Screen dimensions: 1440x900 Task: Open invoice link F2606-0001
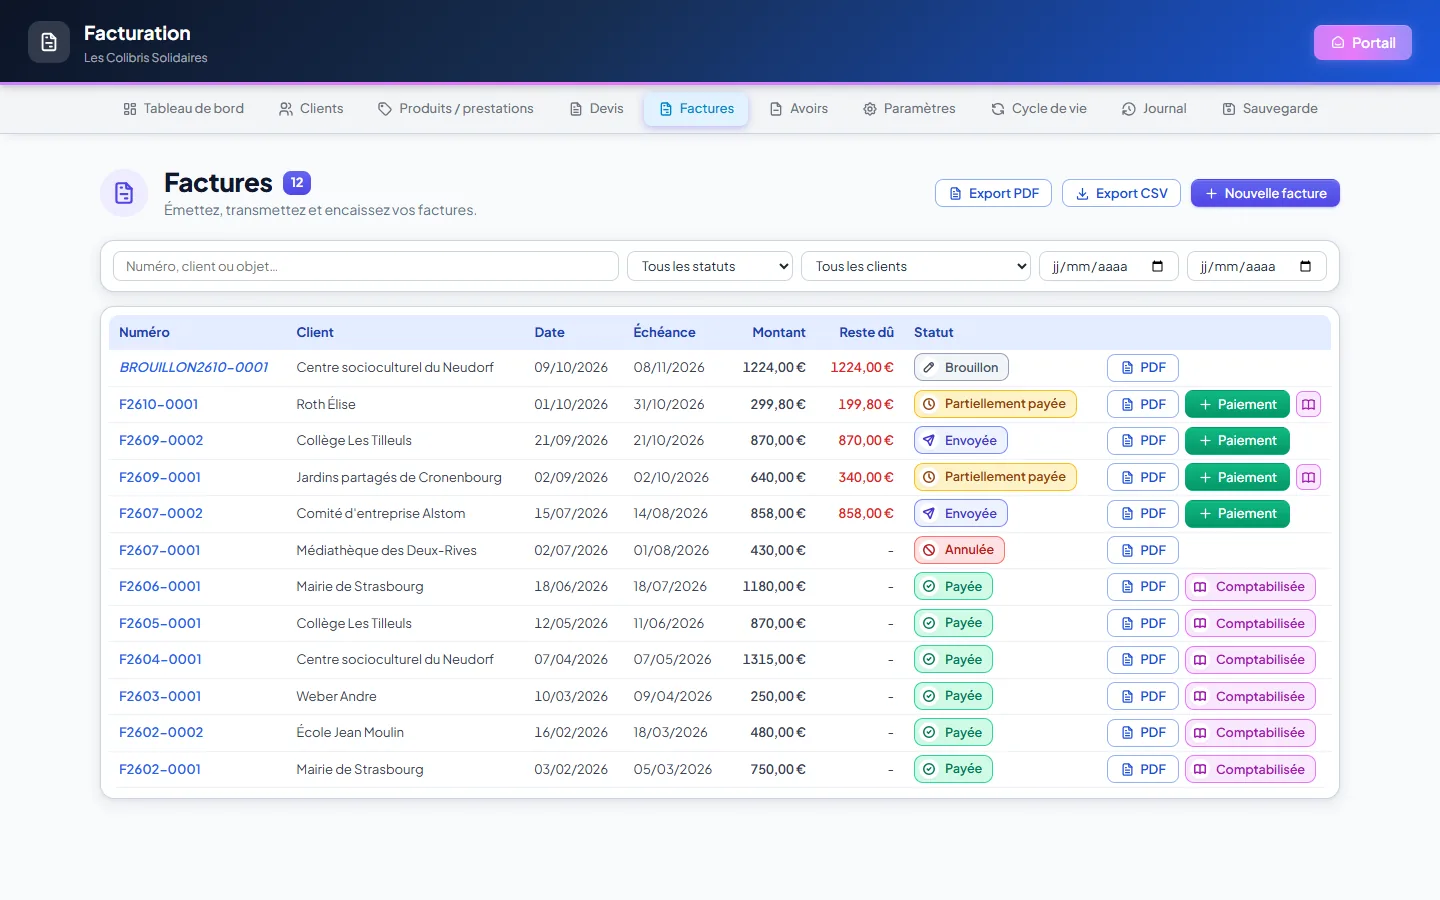(x=160, y=586)
